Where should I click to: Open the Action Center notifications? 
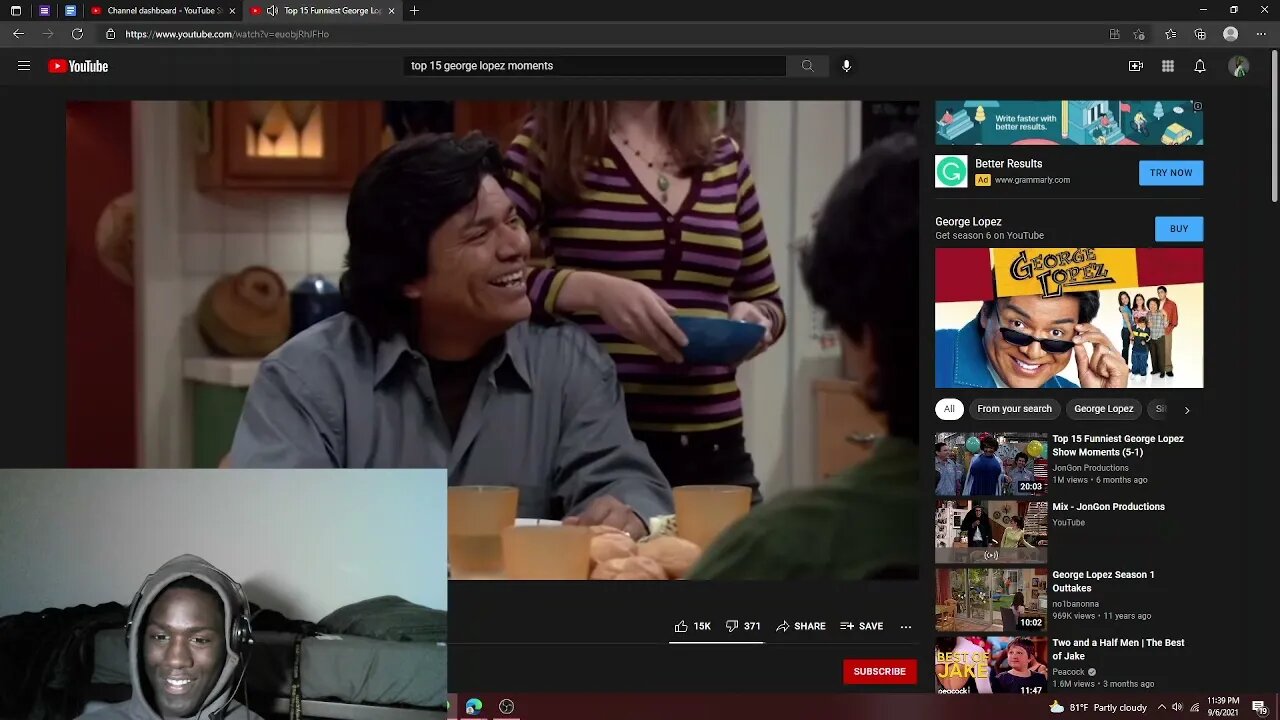pyautogui.click(x=1260, y=707)
